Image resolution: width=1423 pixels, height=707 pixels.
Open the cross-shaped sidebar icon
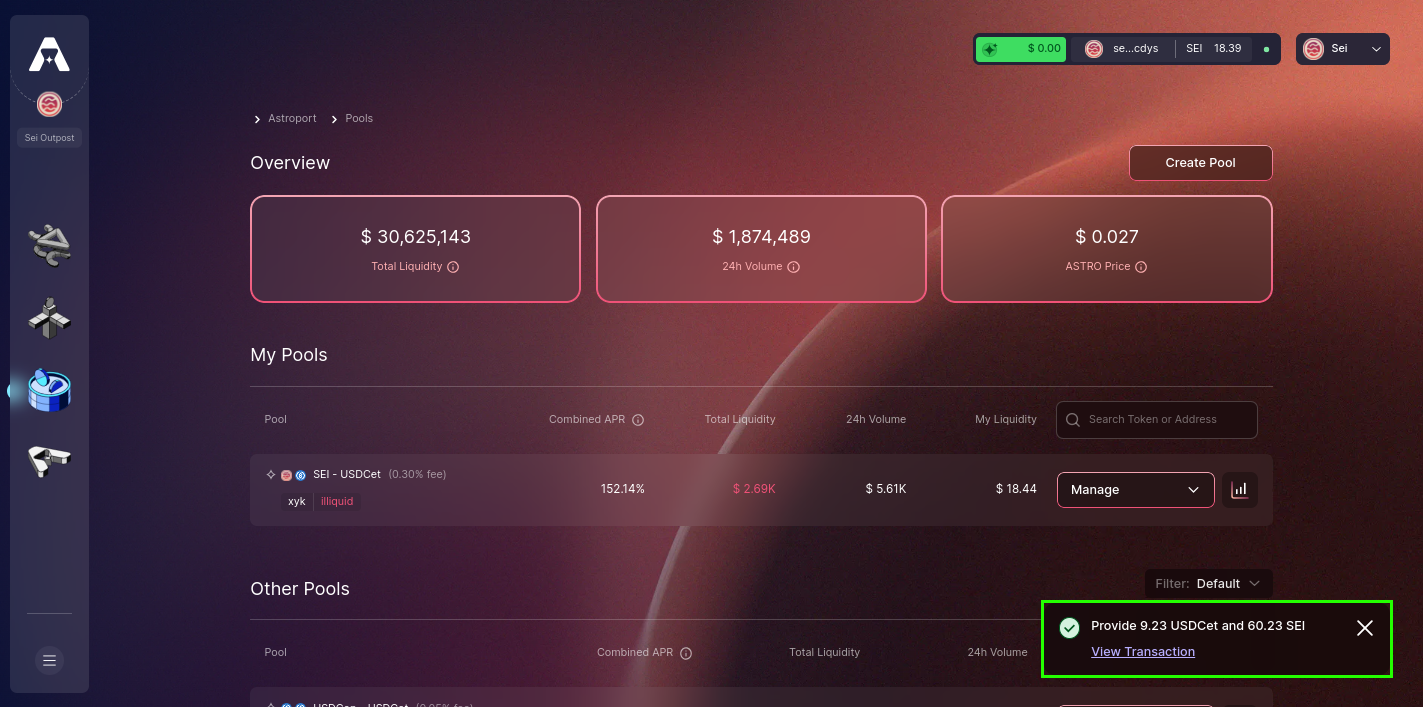click(49, 318)
